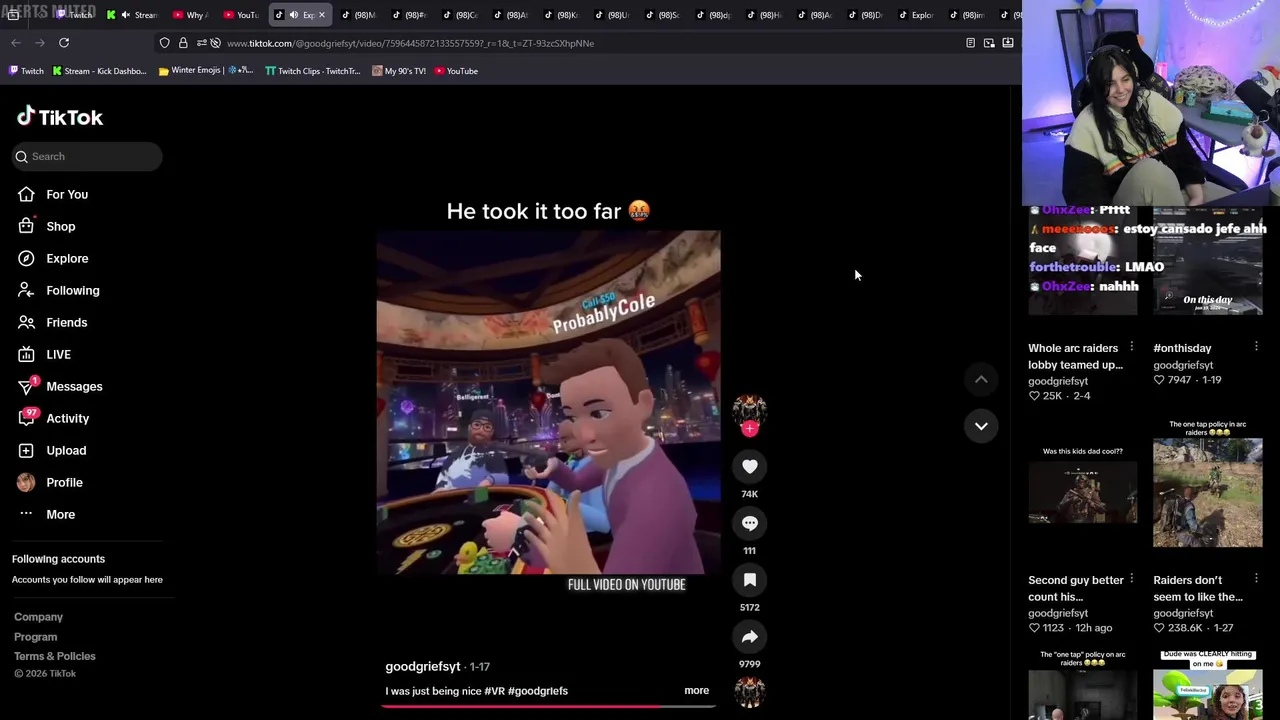The width and height of the screenshot is (1280, 720).
Task: Click the #VR hashtag in caption
Action: 494,691
